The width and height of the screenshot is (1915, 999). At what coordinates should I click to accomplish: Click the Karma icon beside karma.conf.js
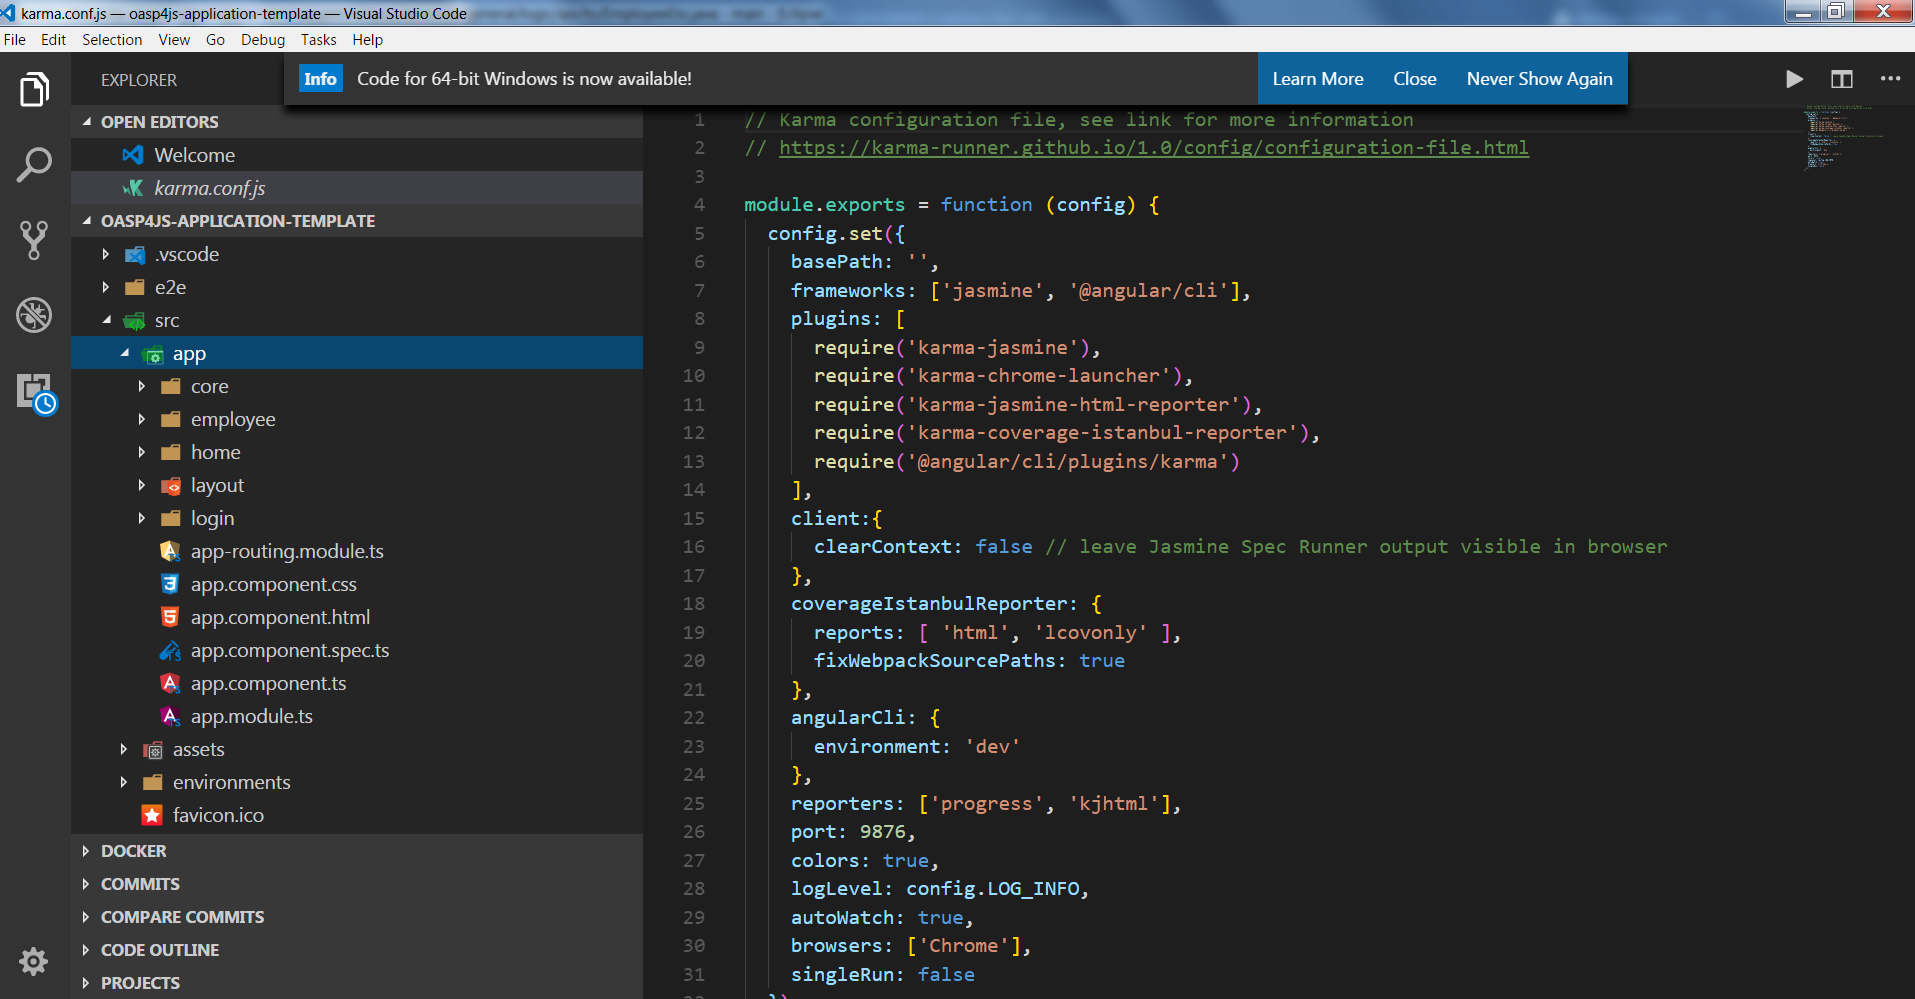click(x=134, y=187)
